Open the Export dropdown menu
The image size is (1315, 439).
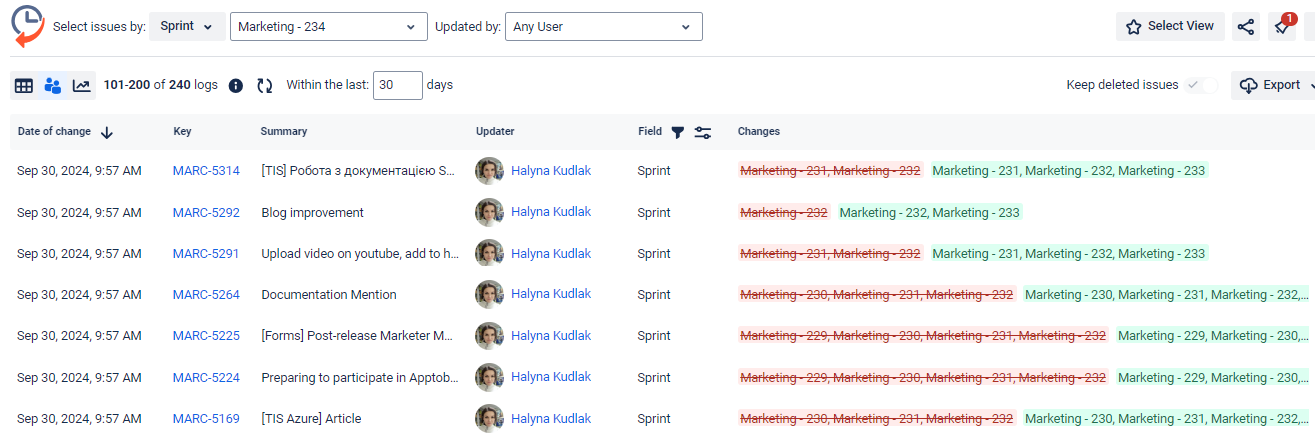(x=1274, y=85)
